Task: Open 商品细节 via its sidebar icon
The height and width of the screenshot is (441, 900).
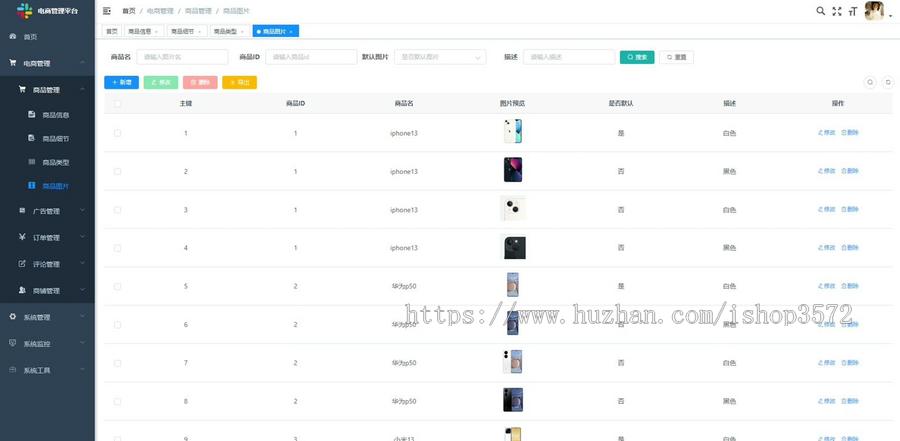Action: click(32, 138)
